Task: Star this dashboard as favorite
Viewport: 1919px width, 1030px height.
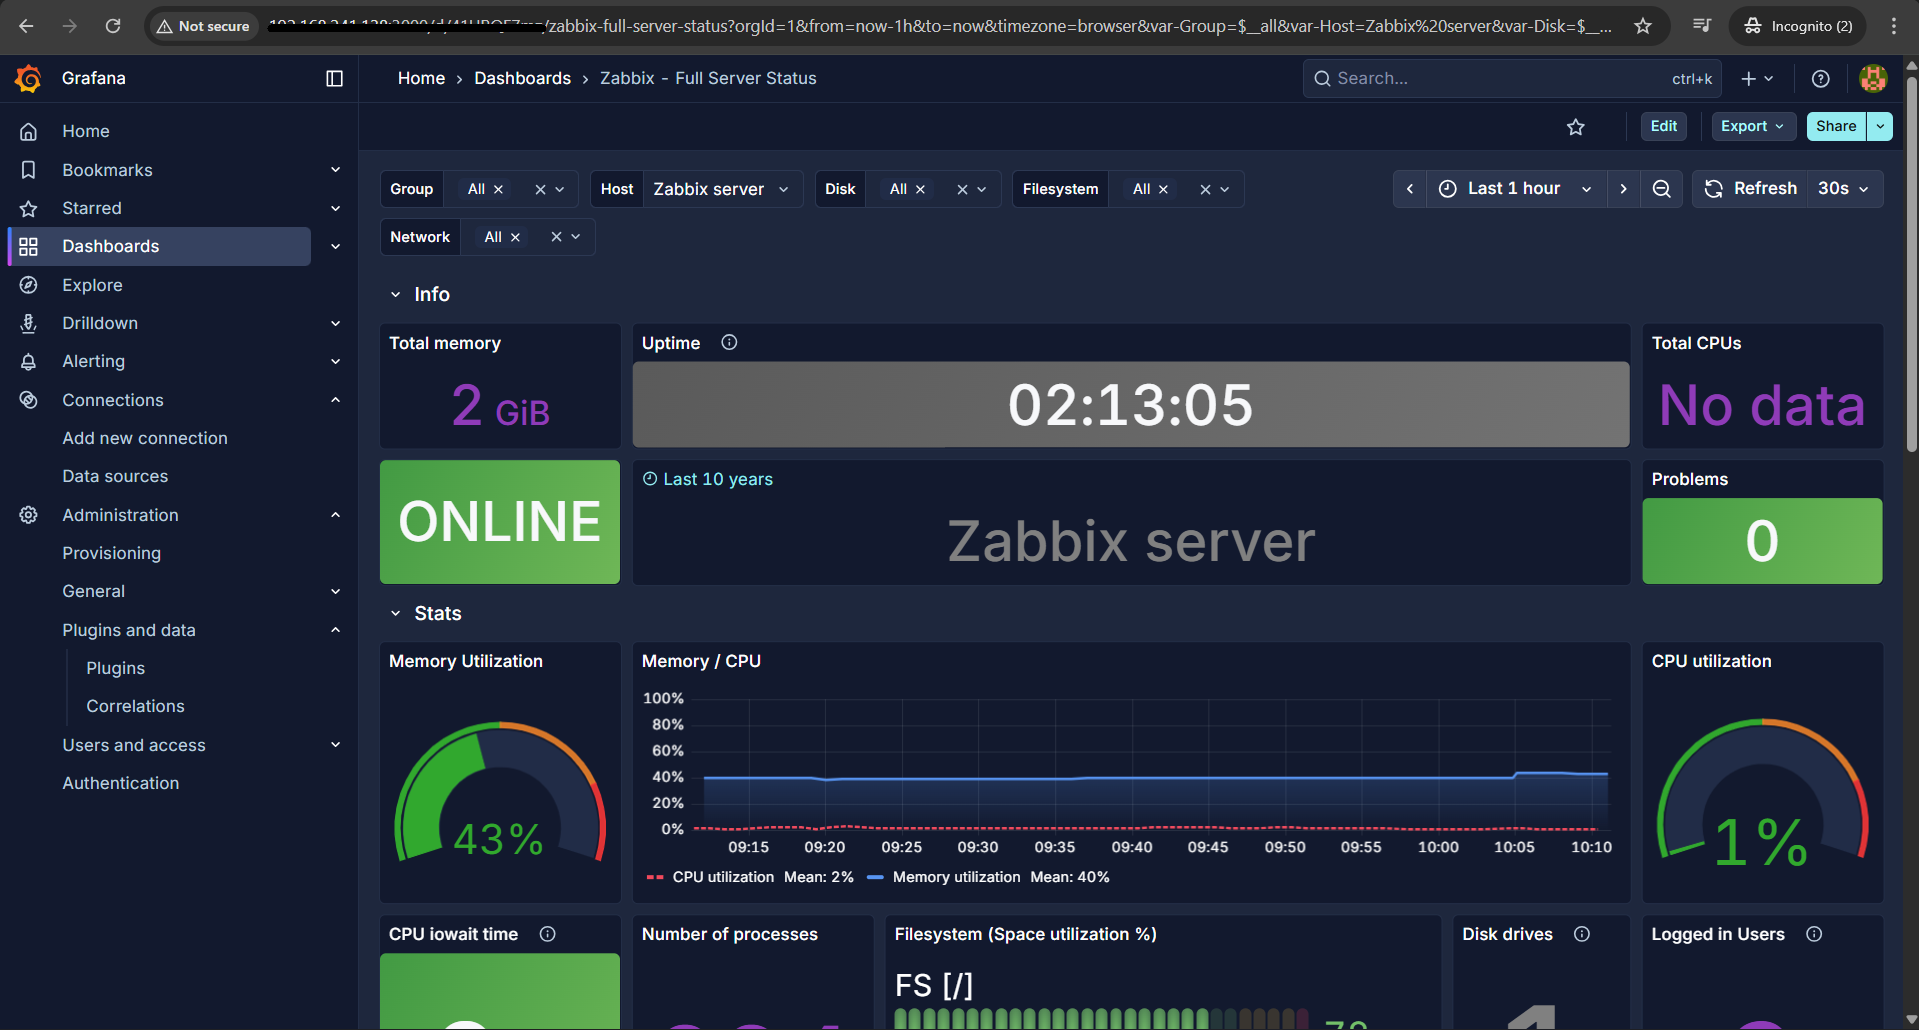Action: (1575, 127)
